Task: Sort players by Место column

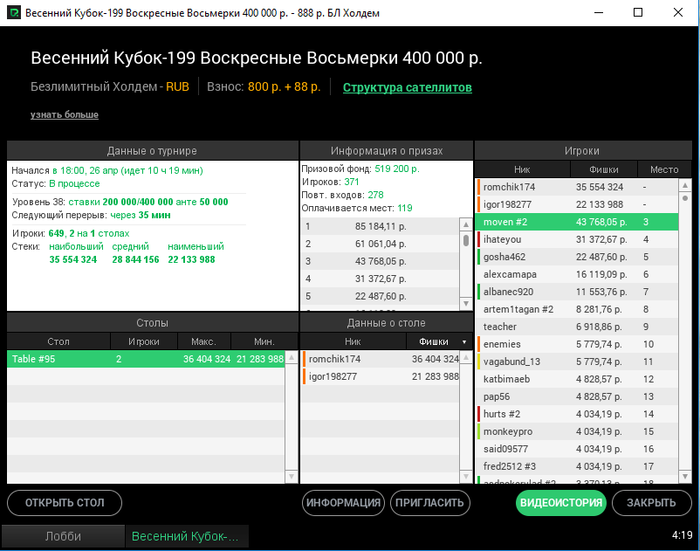Action: 664,170
